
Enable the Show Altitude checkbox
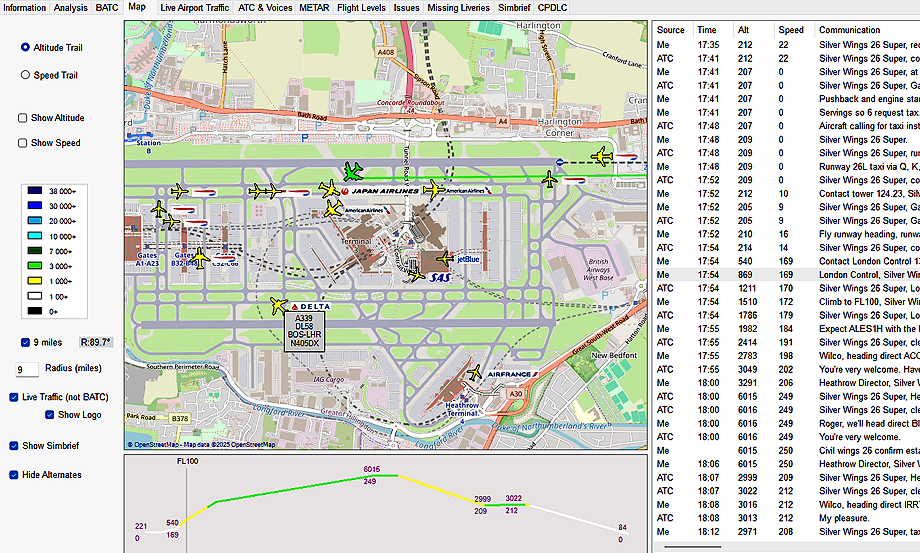click(23, 118)
